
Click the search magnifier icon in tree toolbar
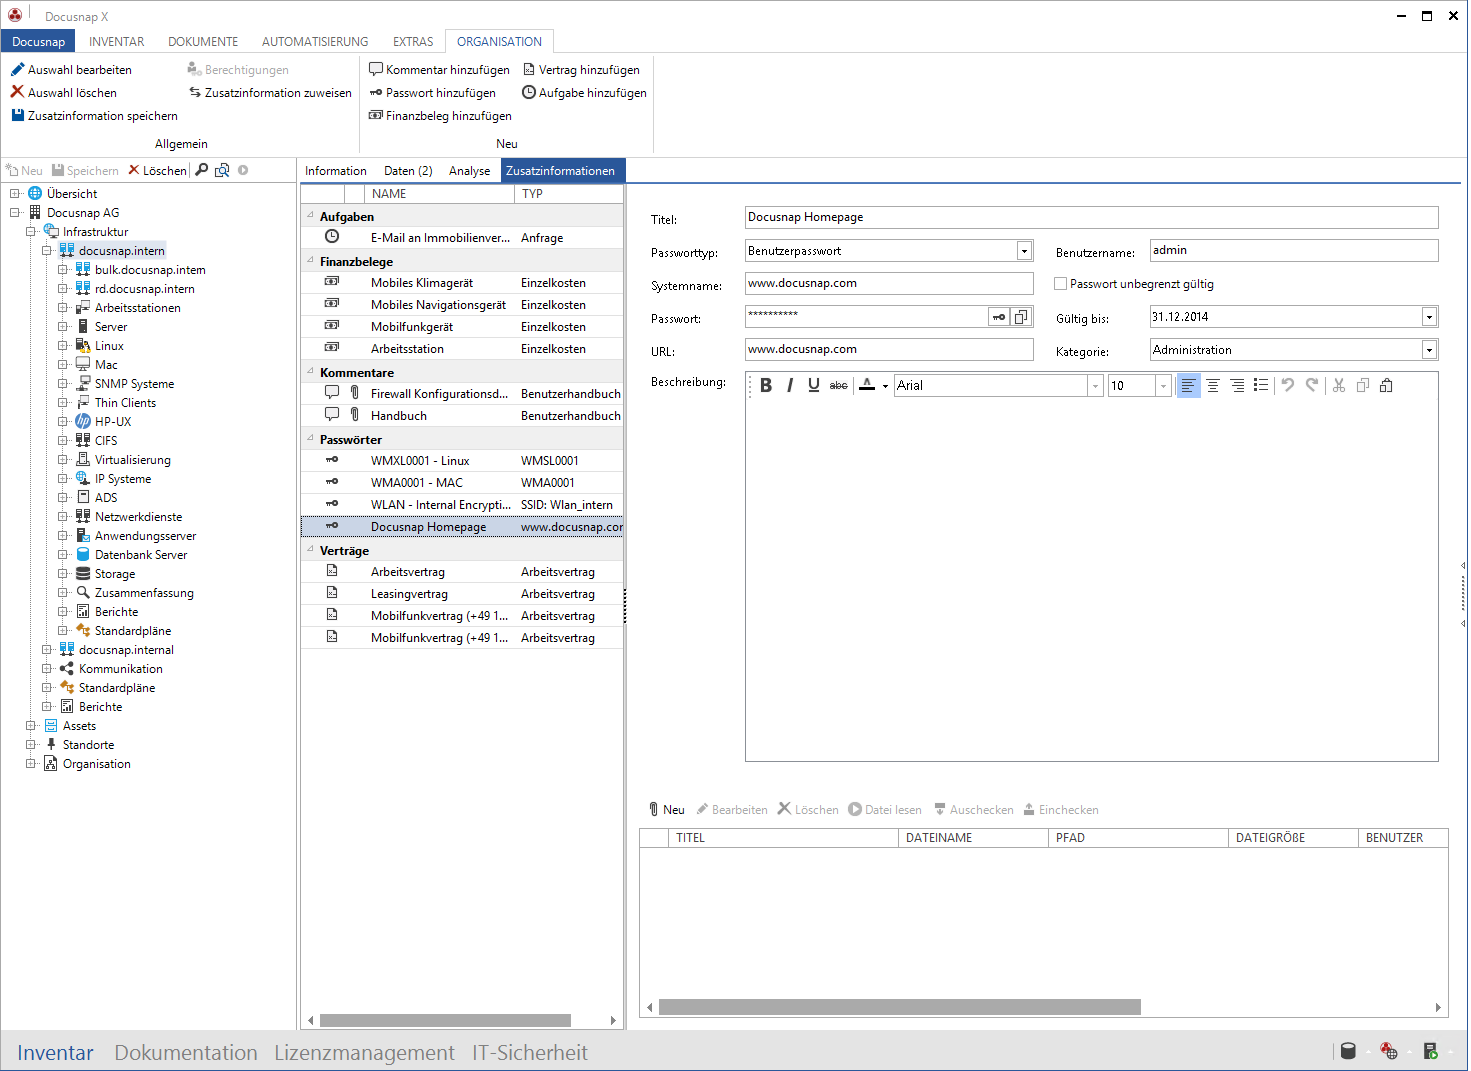[x=202, y=170]
